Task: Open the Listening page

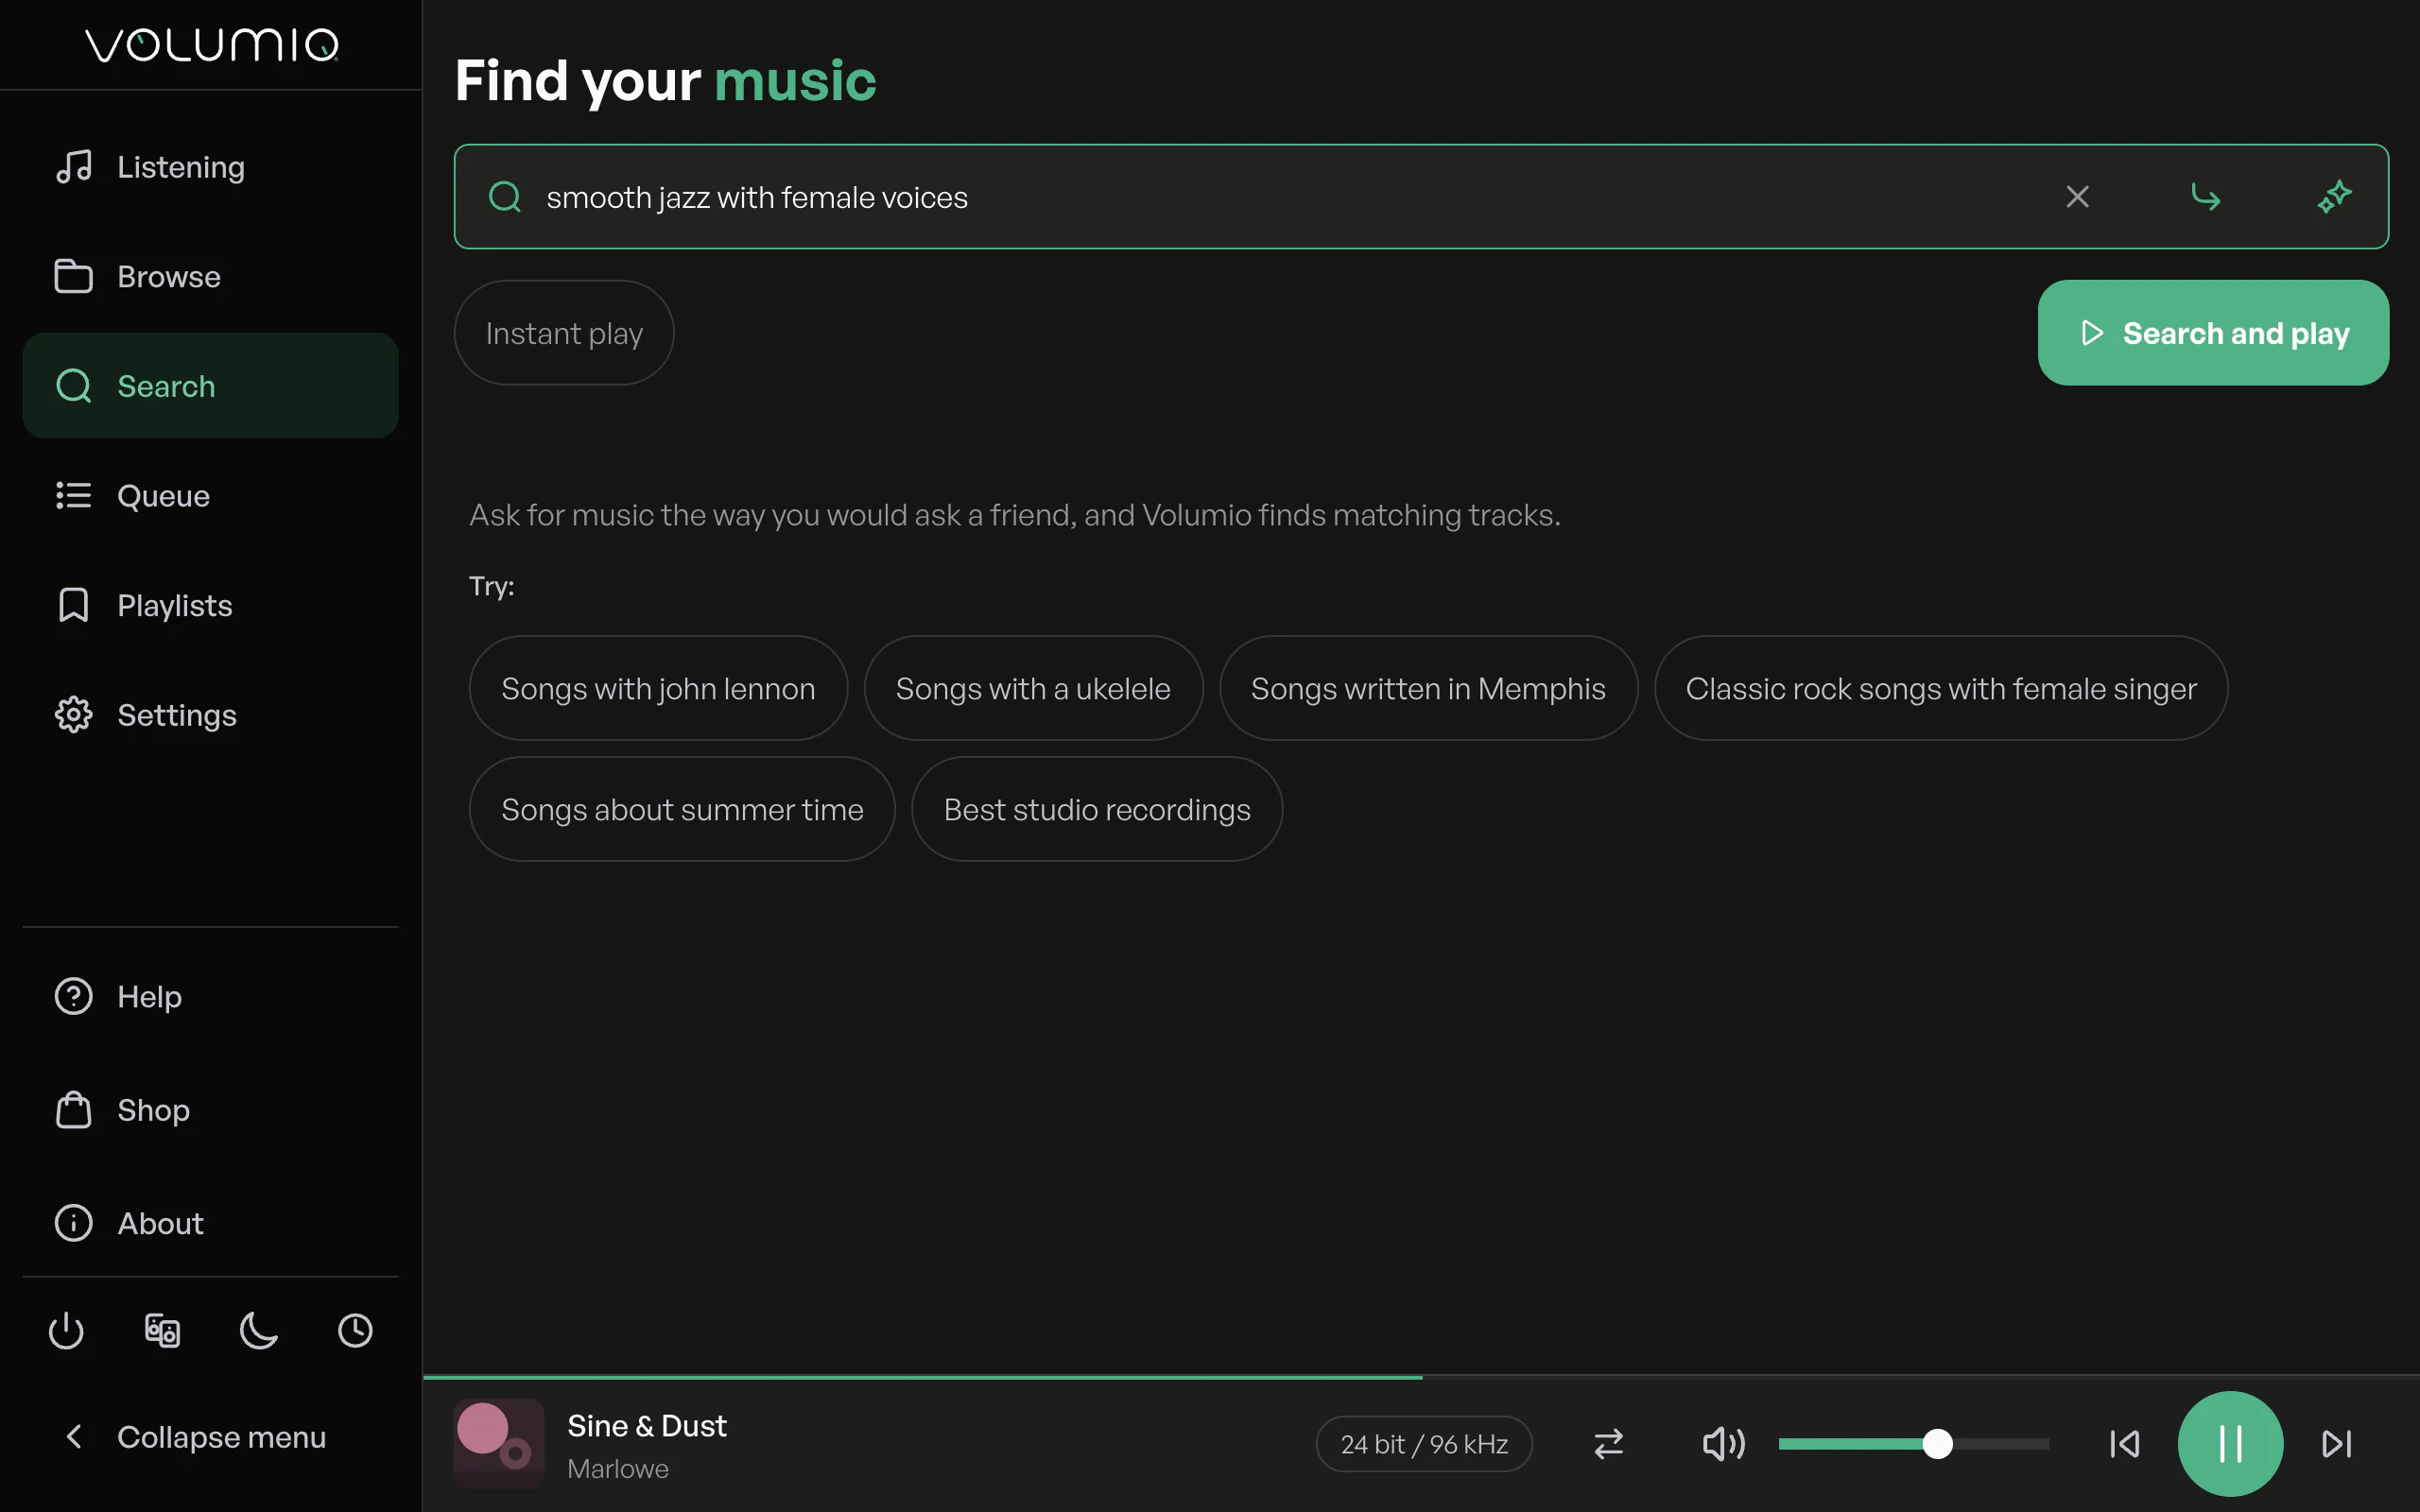Action: 210,167
